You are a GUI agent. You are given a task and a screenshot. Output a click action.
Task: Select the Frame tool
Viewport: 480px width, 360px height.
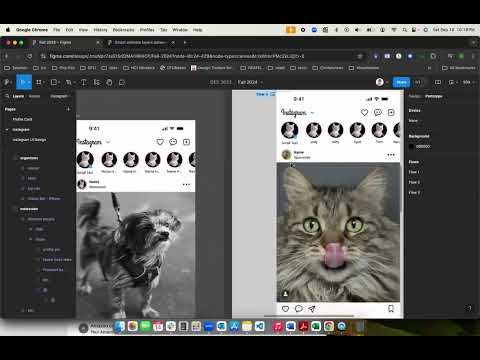coord(38,82)
